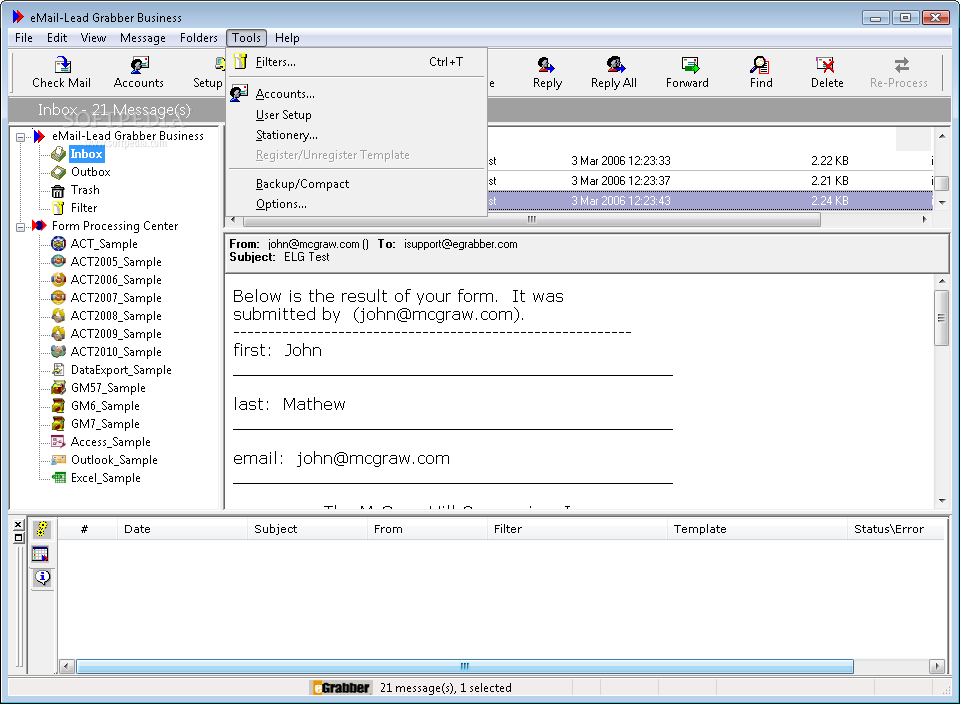Open the Folders menu

tap(198, 38)
